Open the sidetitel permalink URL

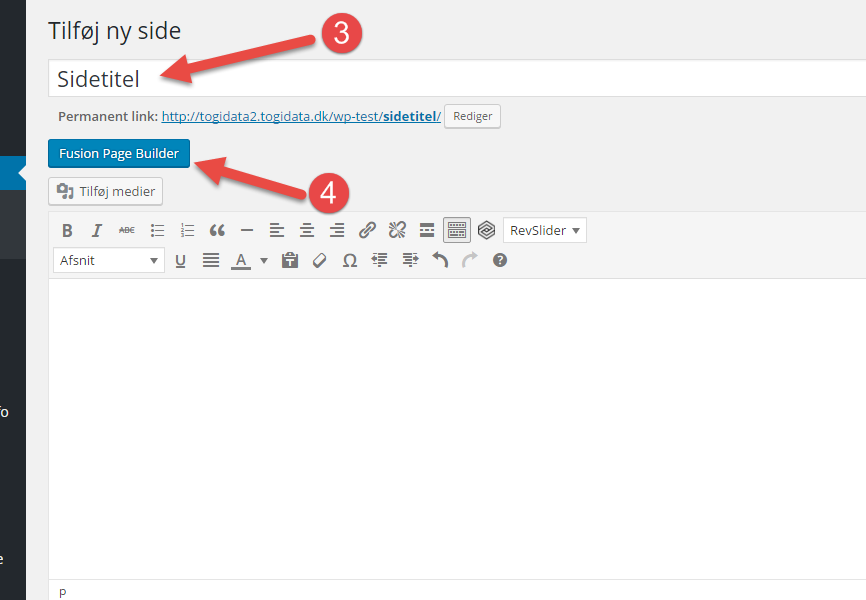coord(300,116)
